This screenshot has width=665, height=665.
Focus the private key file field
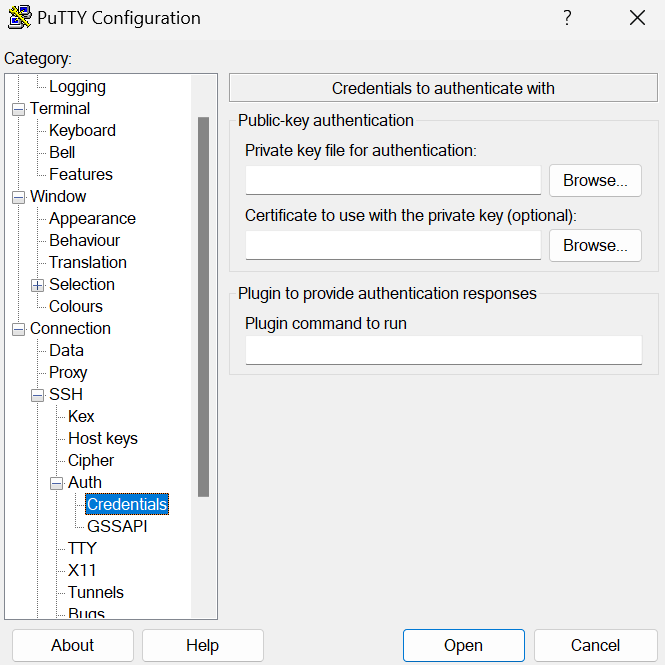point(393,181)
